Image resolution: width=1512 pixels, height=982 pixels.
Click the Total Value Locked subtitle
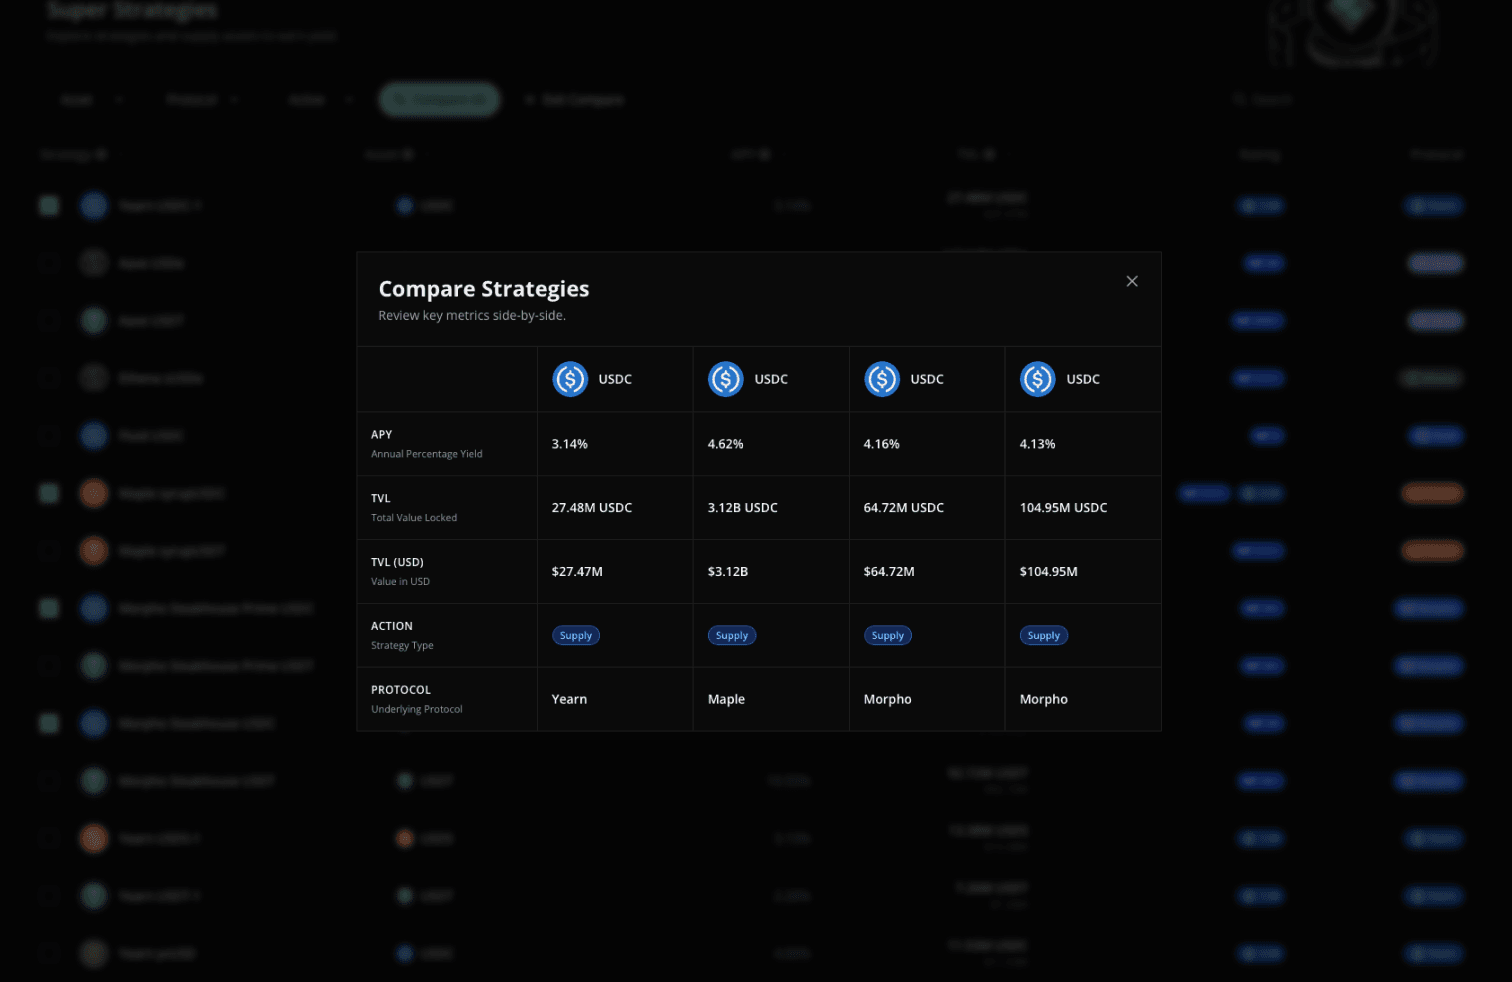pyautogui.click(x=414, y=518)
